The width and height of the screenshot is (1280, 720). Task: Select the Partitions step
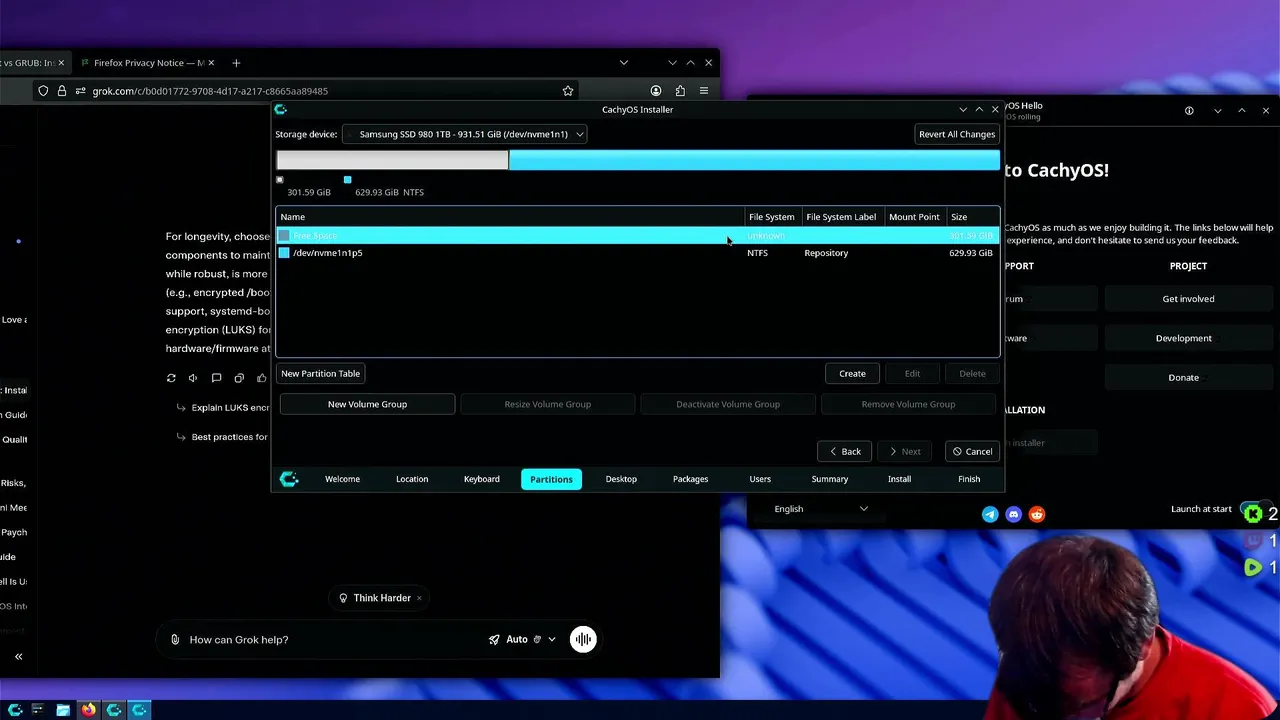[551, 479]
